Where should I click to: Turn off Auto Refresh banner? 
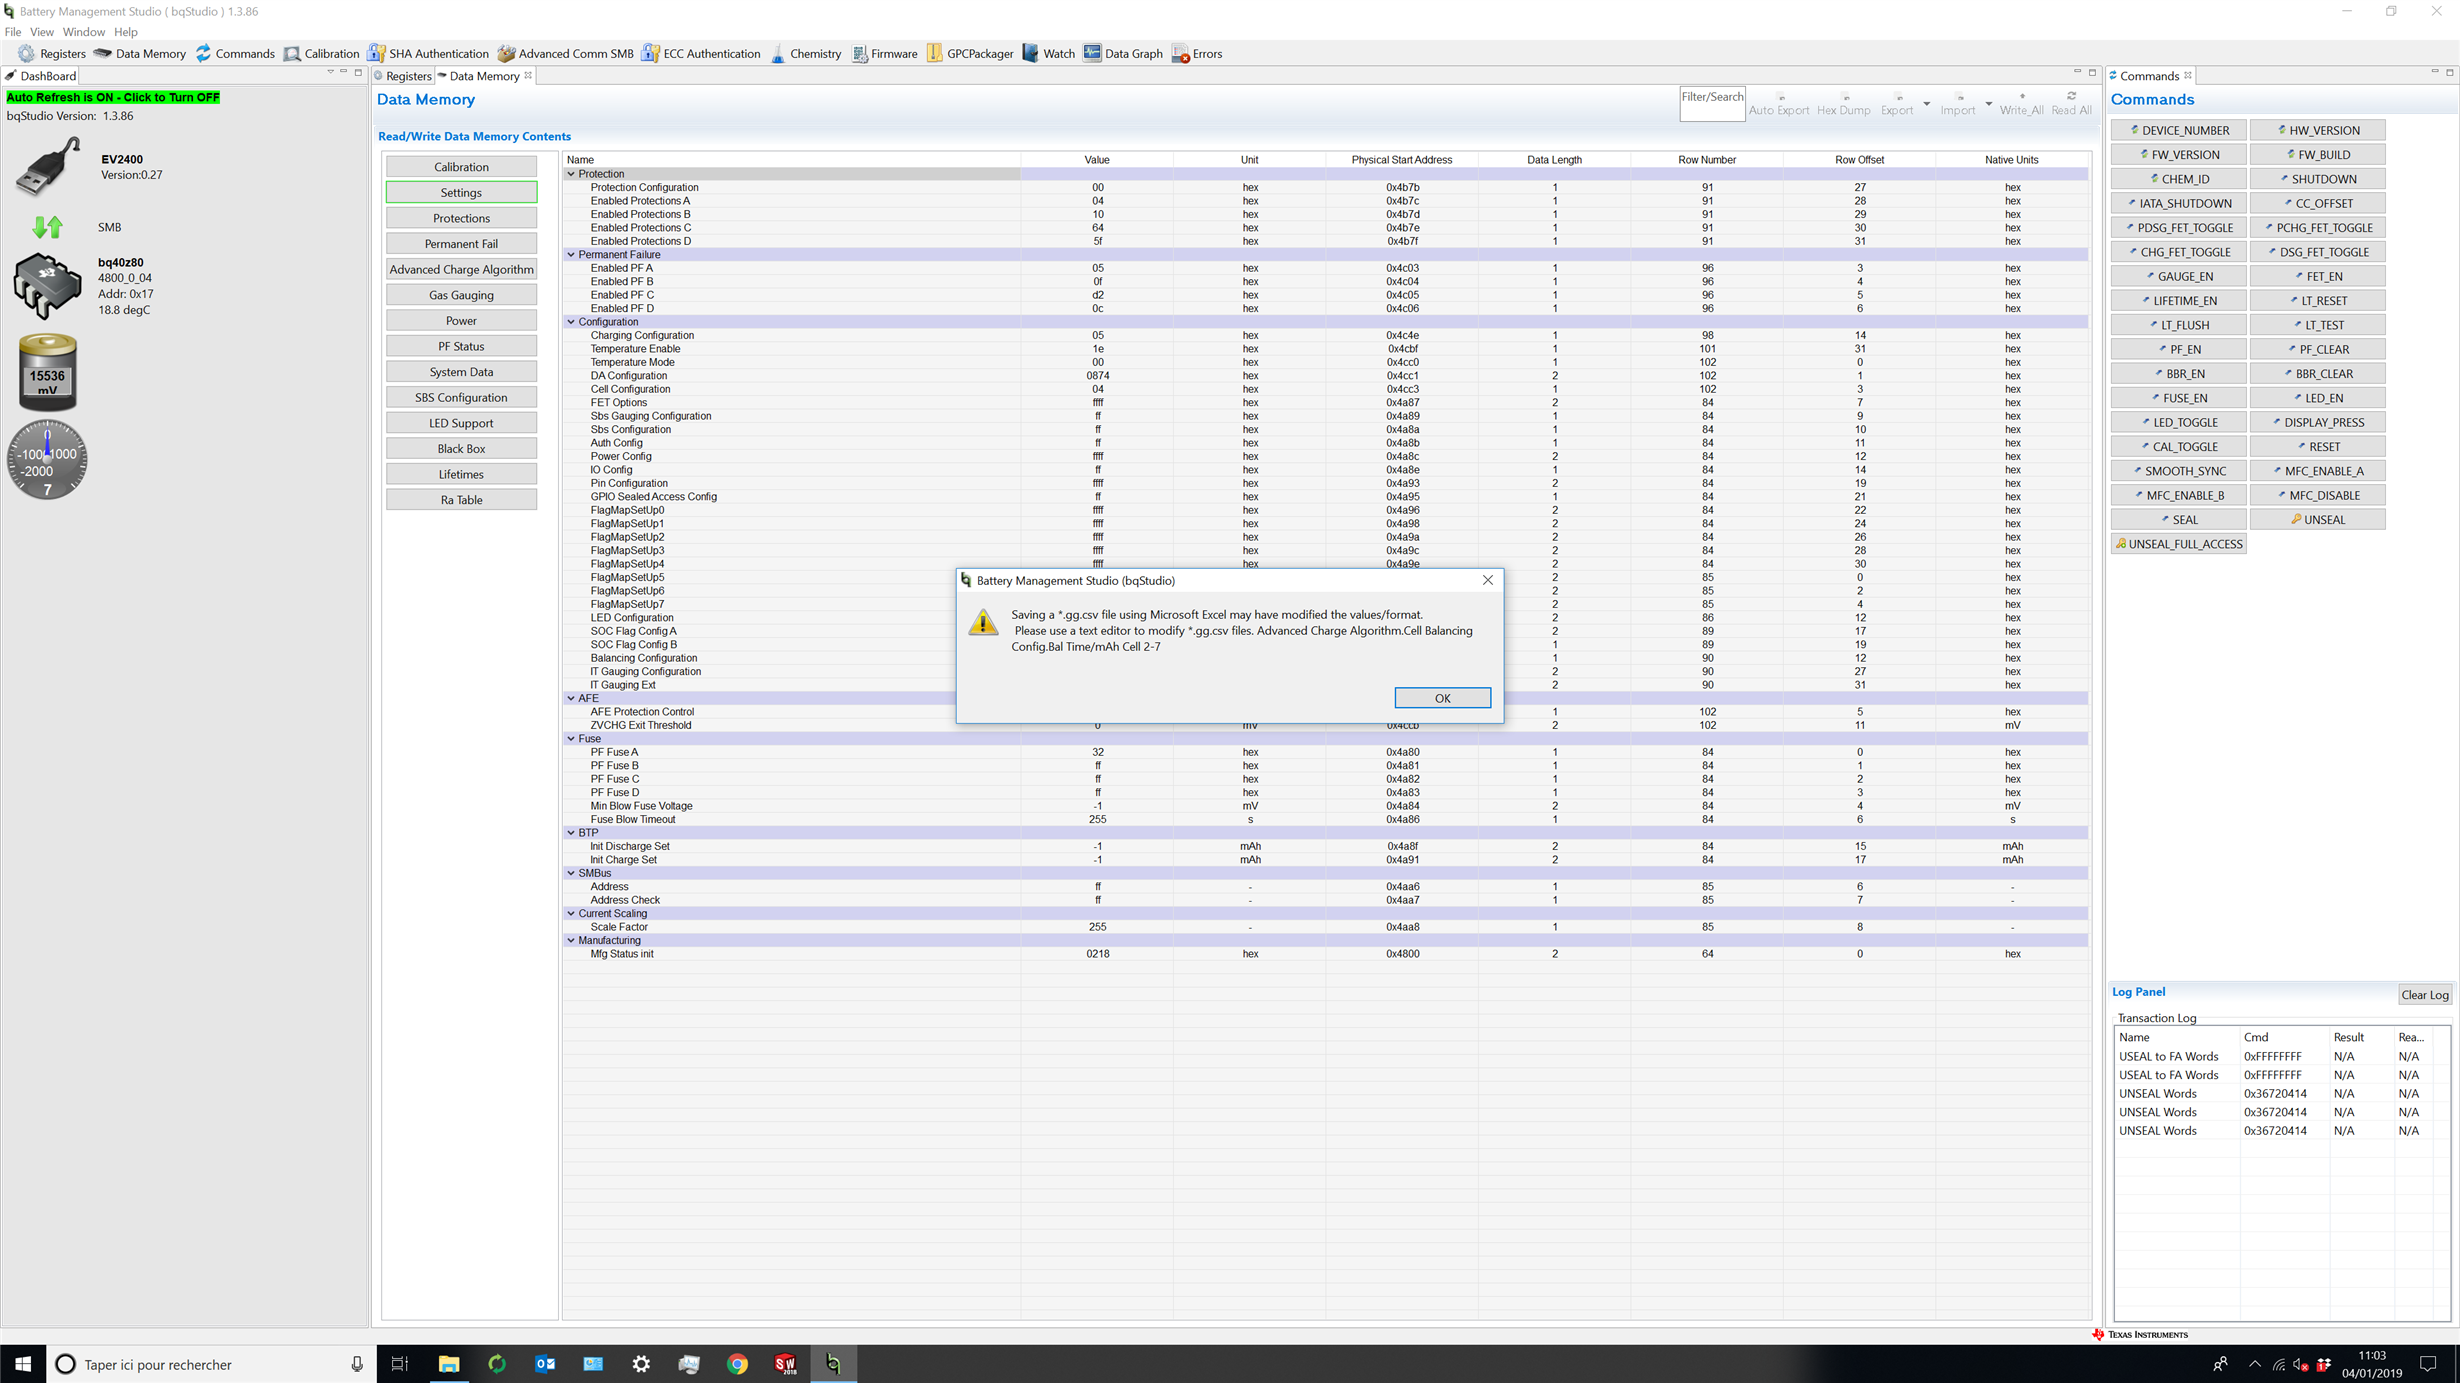(113, 97)
